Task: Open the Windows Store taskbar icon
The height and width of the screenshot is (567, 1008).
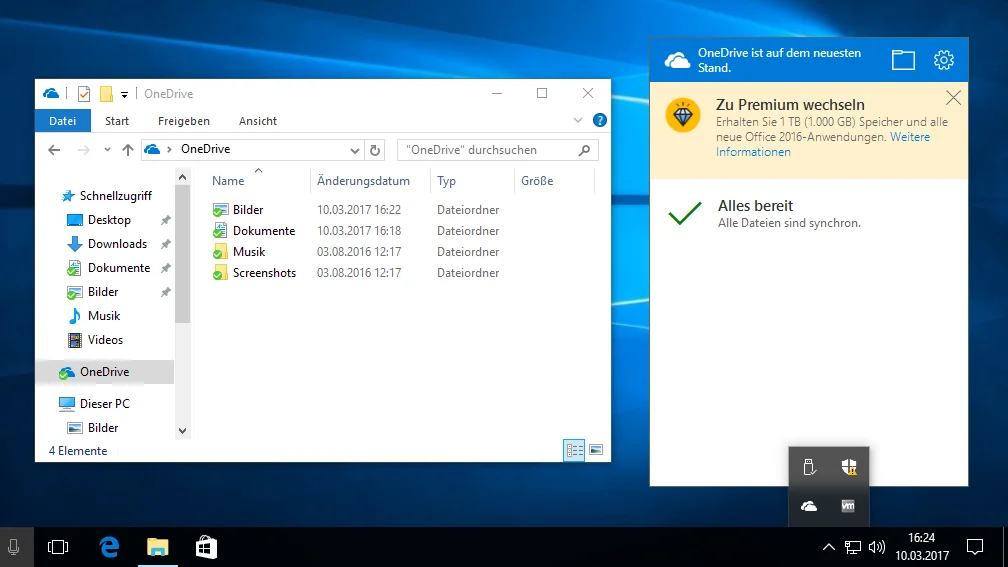Action: [x=206, y=547]
